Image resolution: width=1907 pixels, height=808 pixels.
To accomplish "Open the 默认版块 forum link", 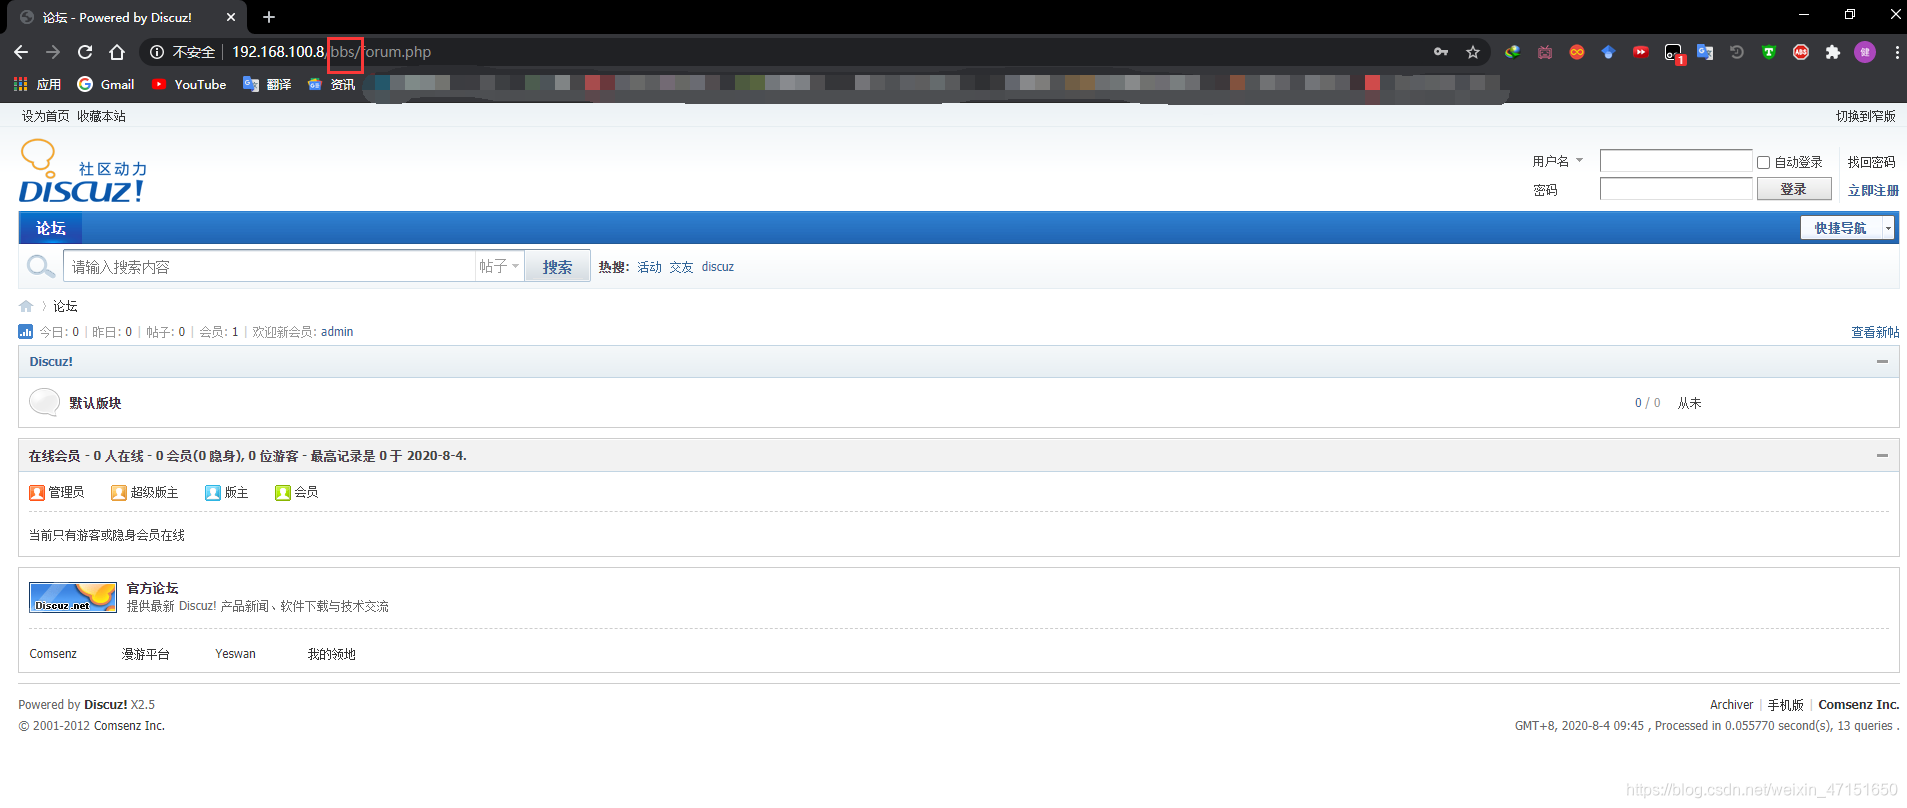I will (95, 403).
